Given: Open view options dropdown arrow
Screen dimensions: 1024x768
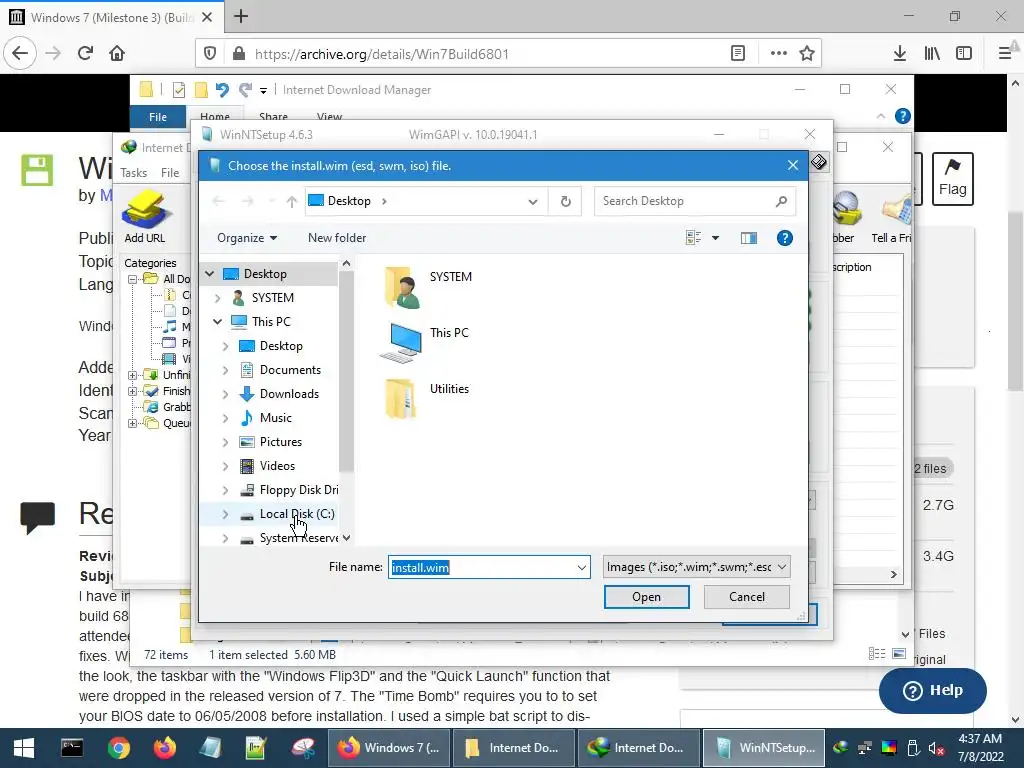Looking at the screenshot, I should (716, 238).
